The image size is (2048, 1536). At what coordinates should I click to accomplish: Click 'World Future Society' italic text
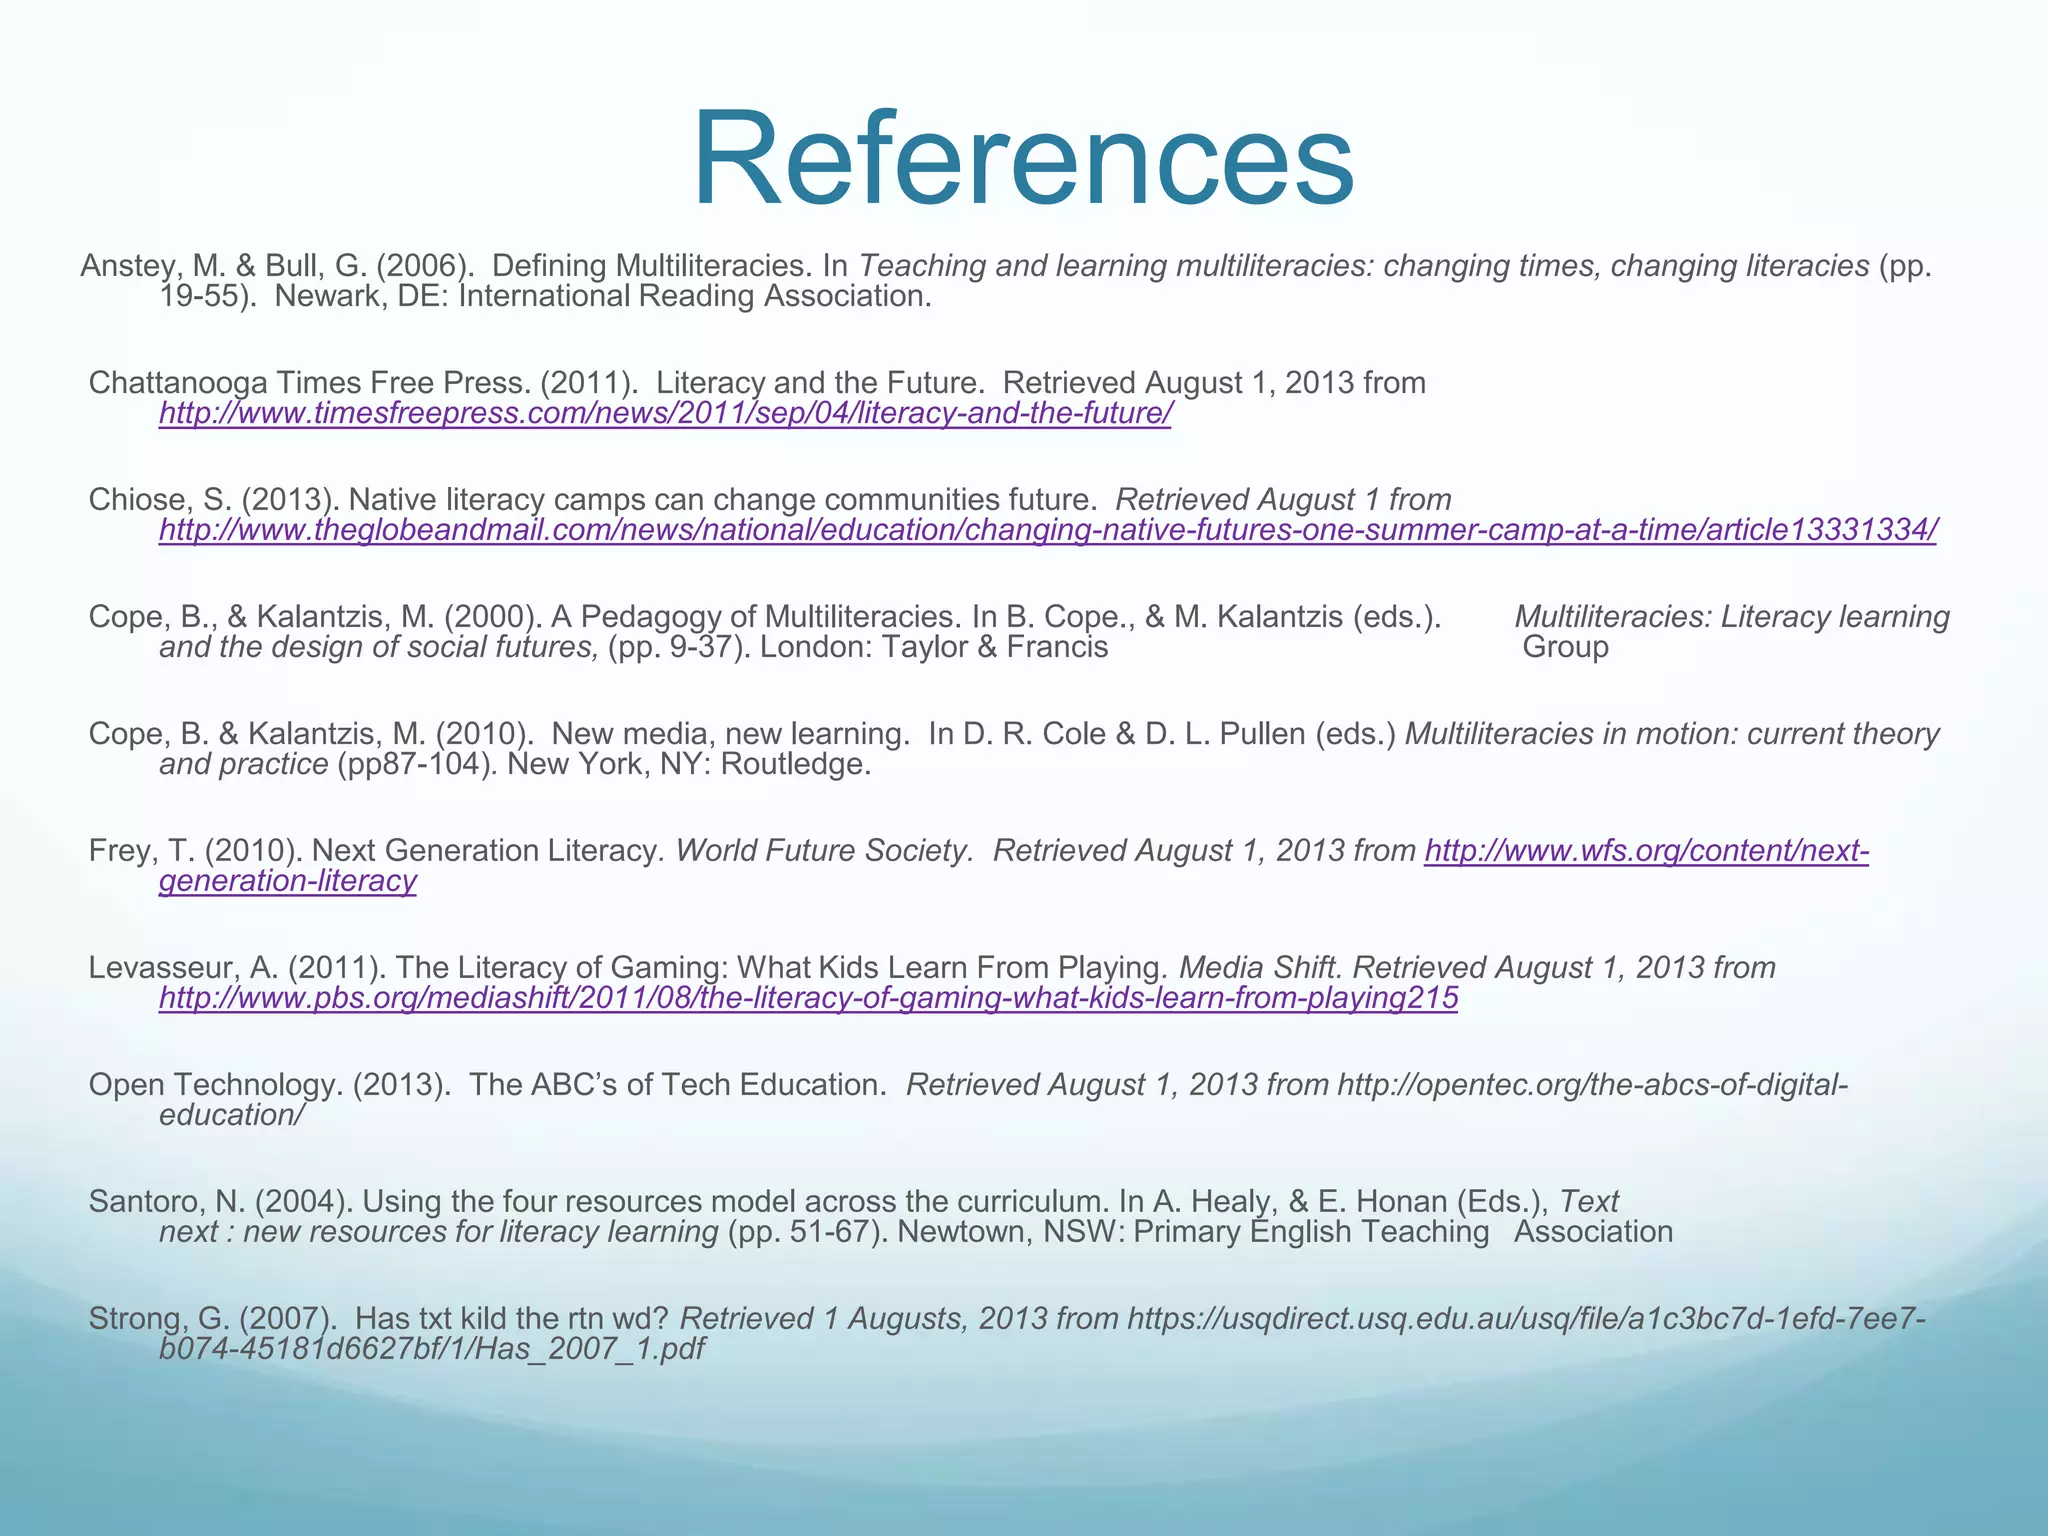point(825,851)
